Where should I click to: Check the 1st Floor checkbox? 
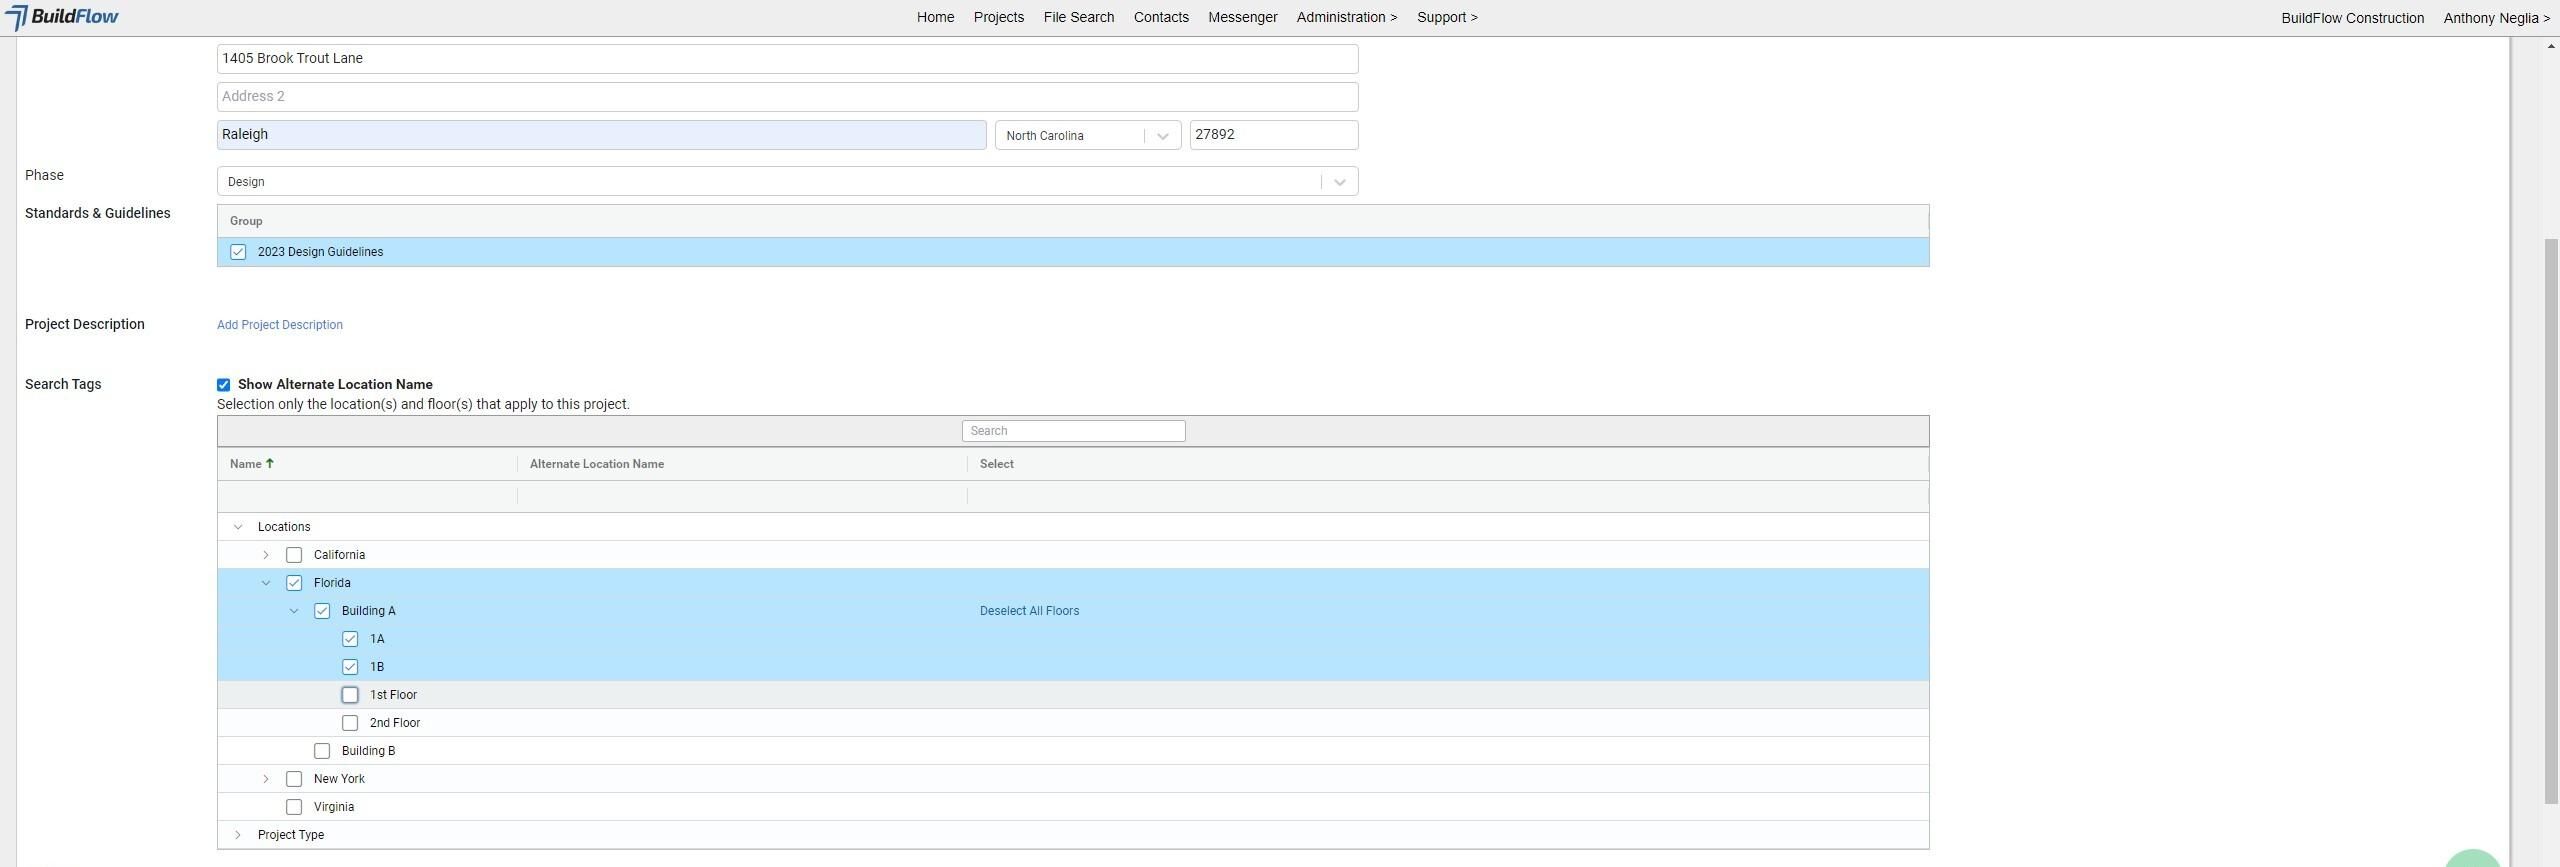coord(350,695)
